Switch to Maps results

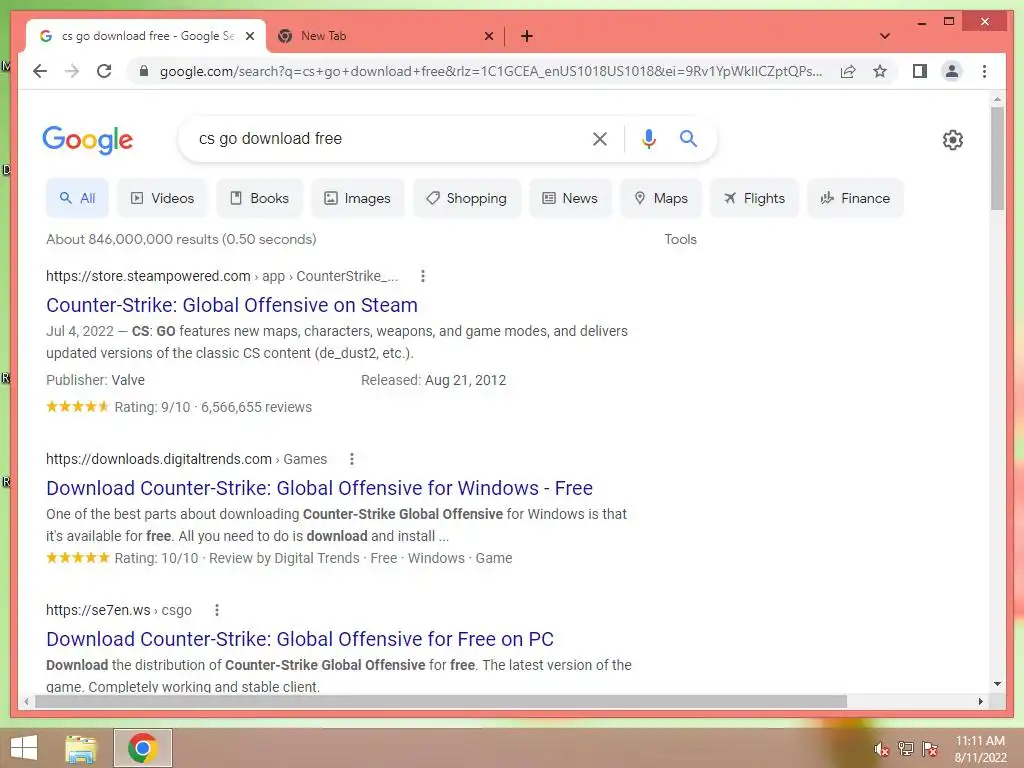(661, 198)
